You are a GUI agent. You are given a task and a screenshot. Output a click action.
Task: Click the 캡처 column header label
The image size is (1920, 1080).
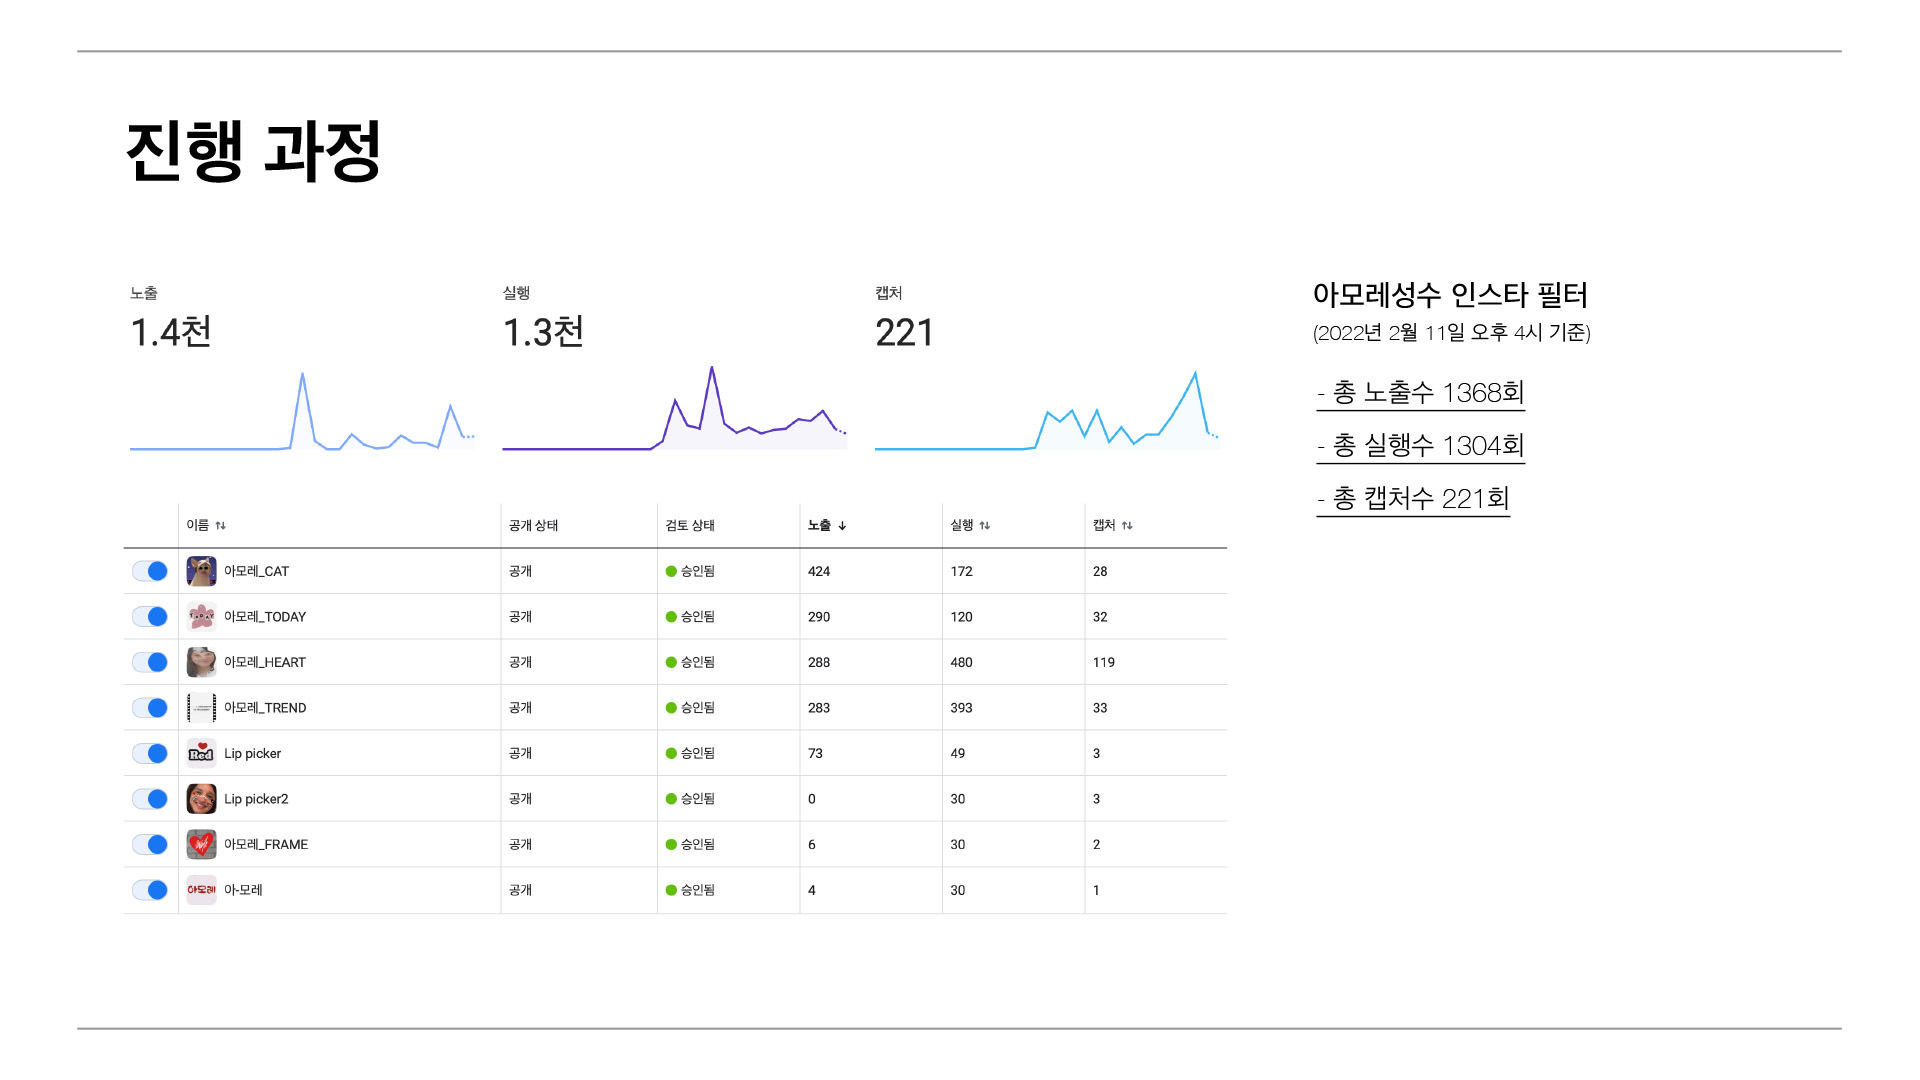pyautogui.click(x=1104, y=525)
